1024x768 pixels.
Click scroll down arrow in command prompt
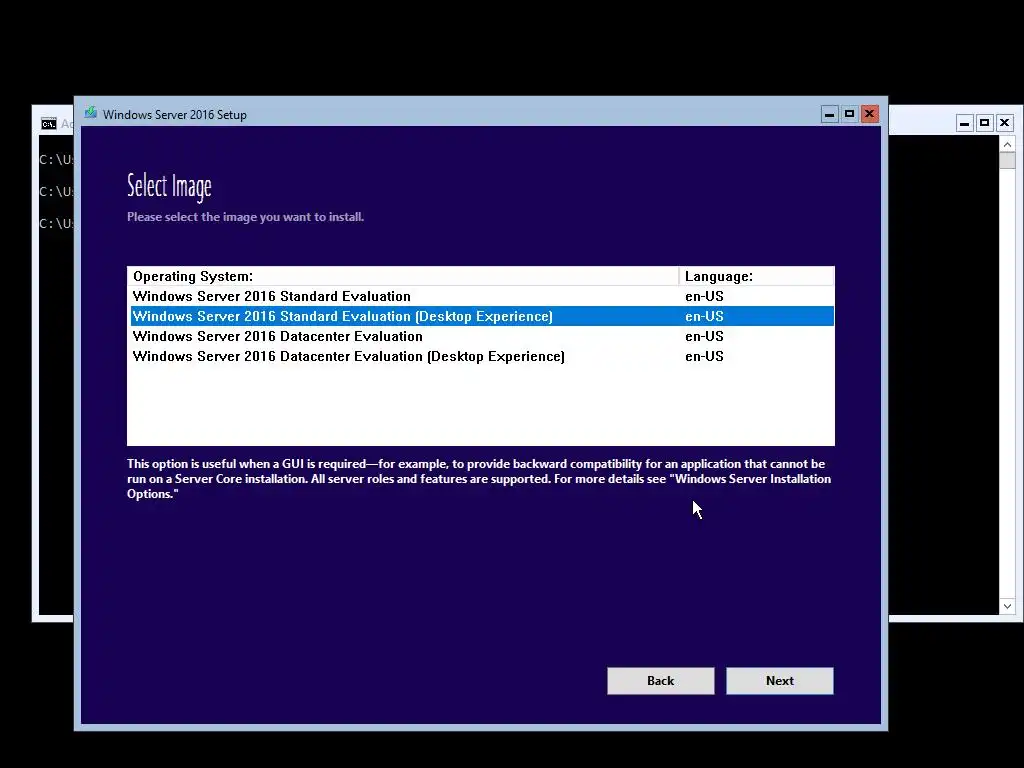coord(1007,606)
